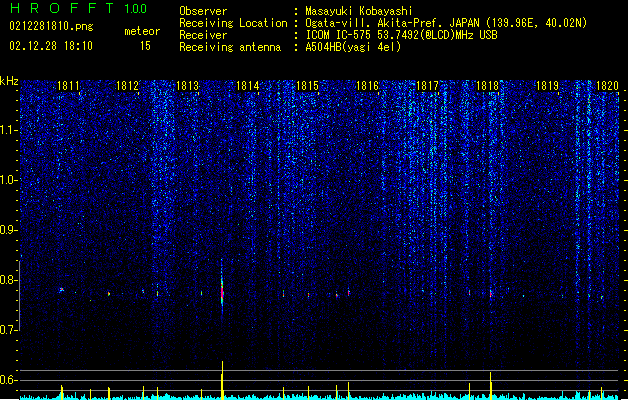Viewport: 629px width, 400px height.
Task: Click the Ogata-vill. Akita-Pref. JAPAN location text
Action: tap(446, 23)
